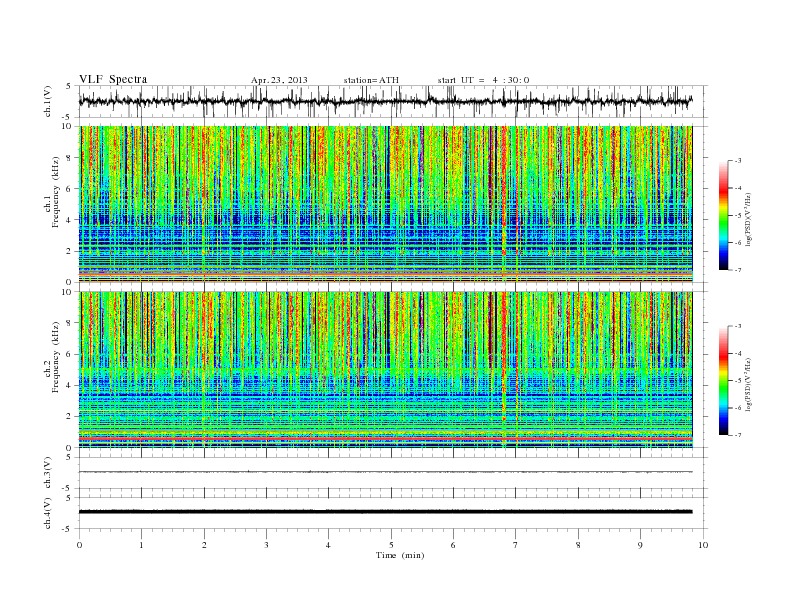Click the ch.1 spectrogram plot
Image resolution: width=792 pixels, height=612 pixels.
[385, 204]
